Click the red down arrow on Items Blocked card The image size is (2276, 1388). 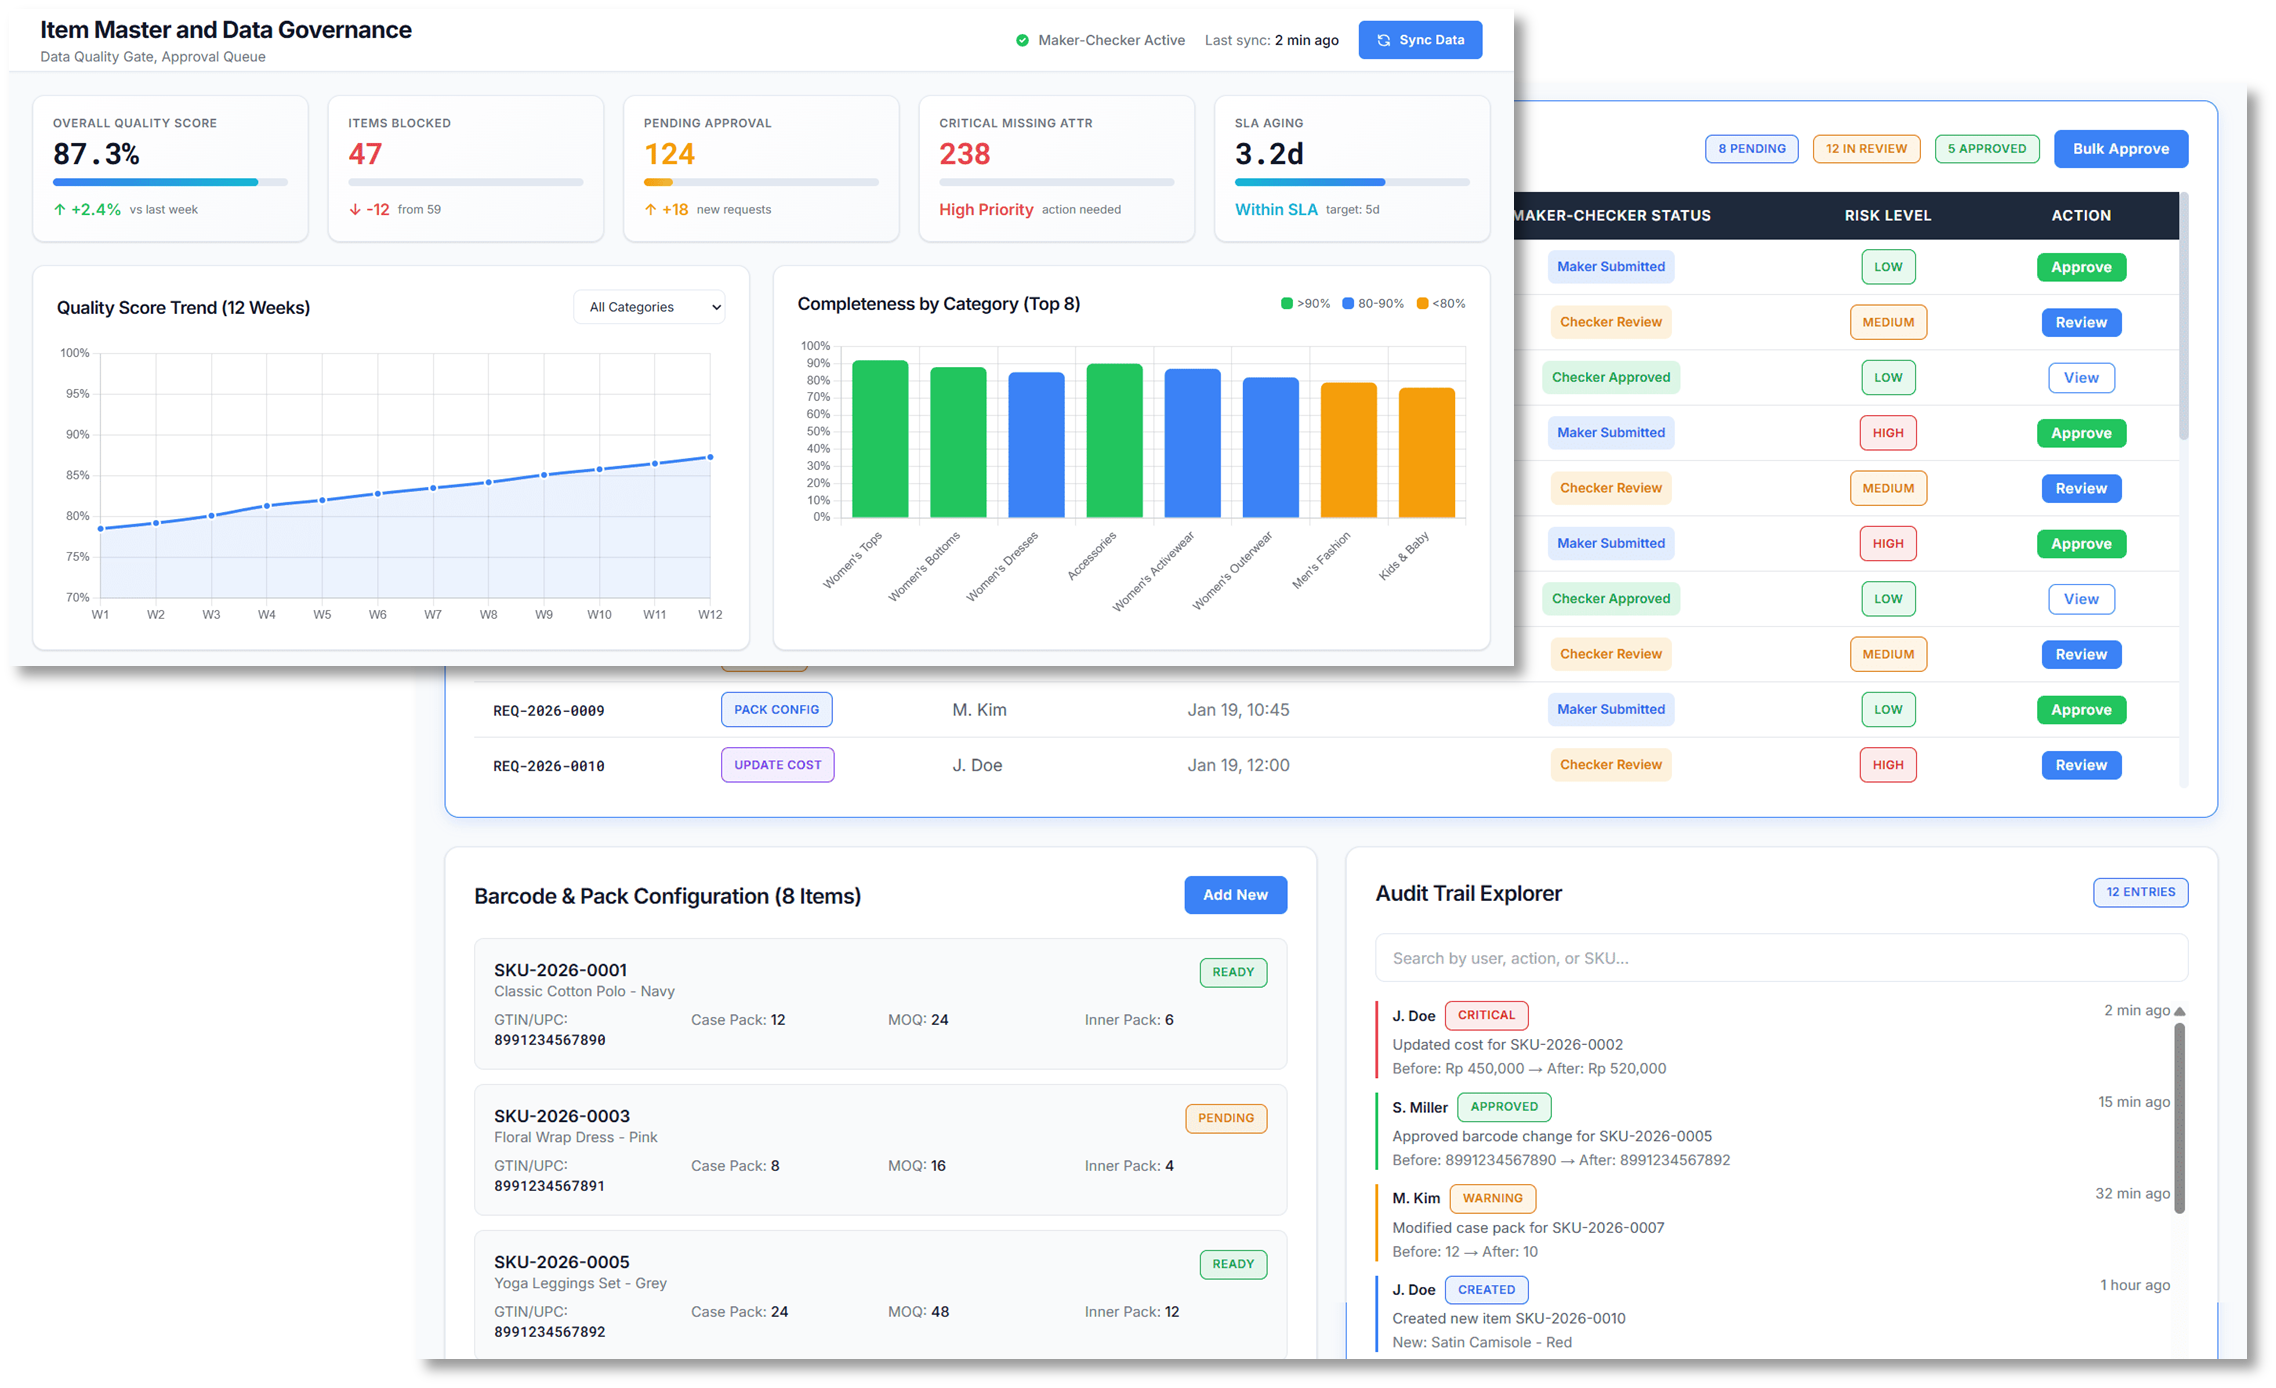click(x=355, y=209)
